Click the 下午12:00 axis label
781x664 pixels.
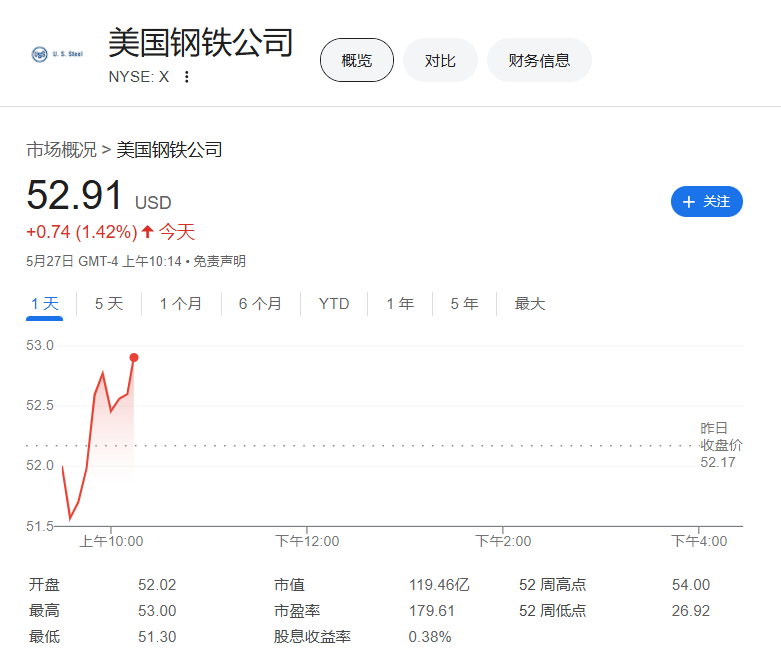point(307,541)
